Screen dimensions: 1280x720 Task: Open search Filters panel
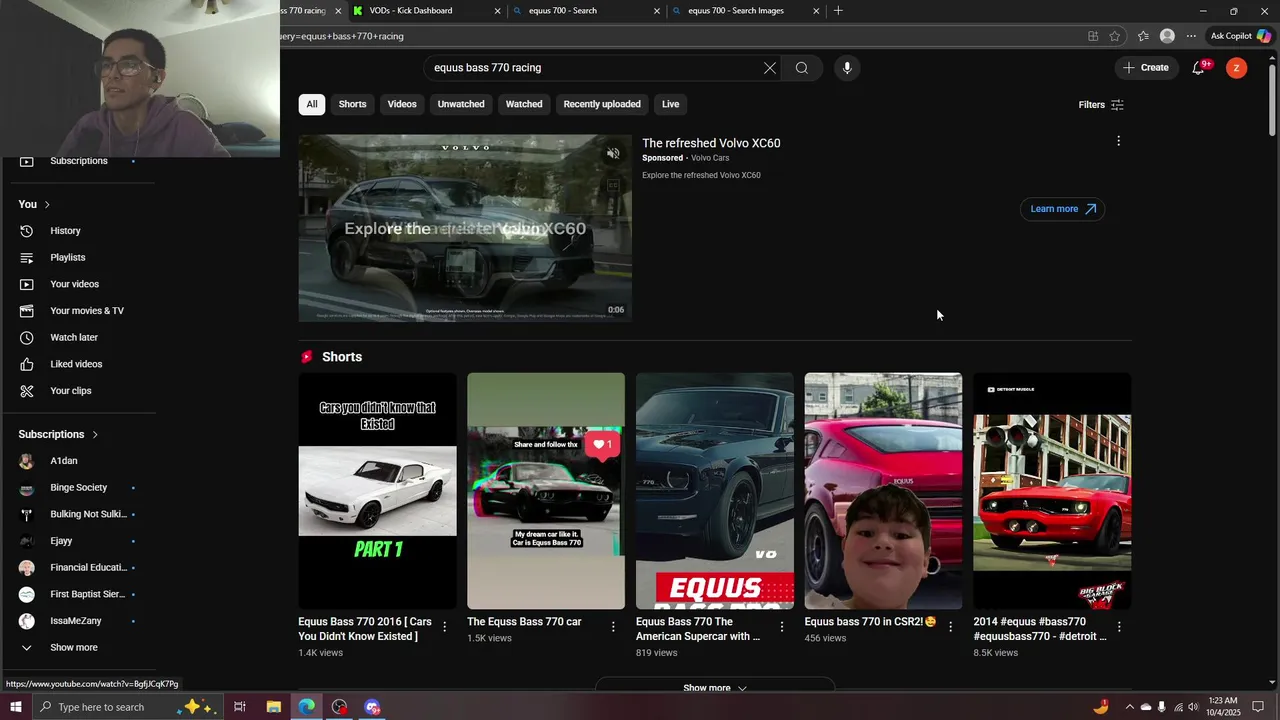[x=1101, y=105]
